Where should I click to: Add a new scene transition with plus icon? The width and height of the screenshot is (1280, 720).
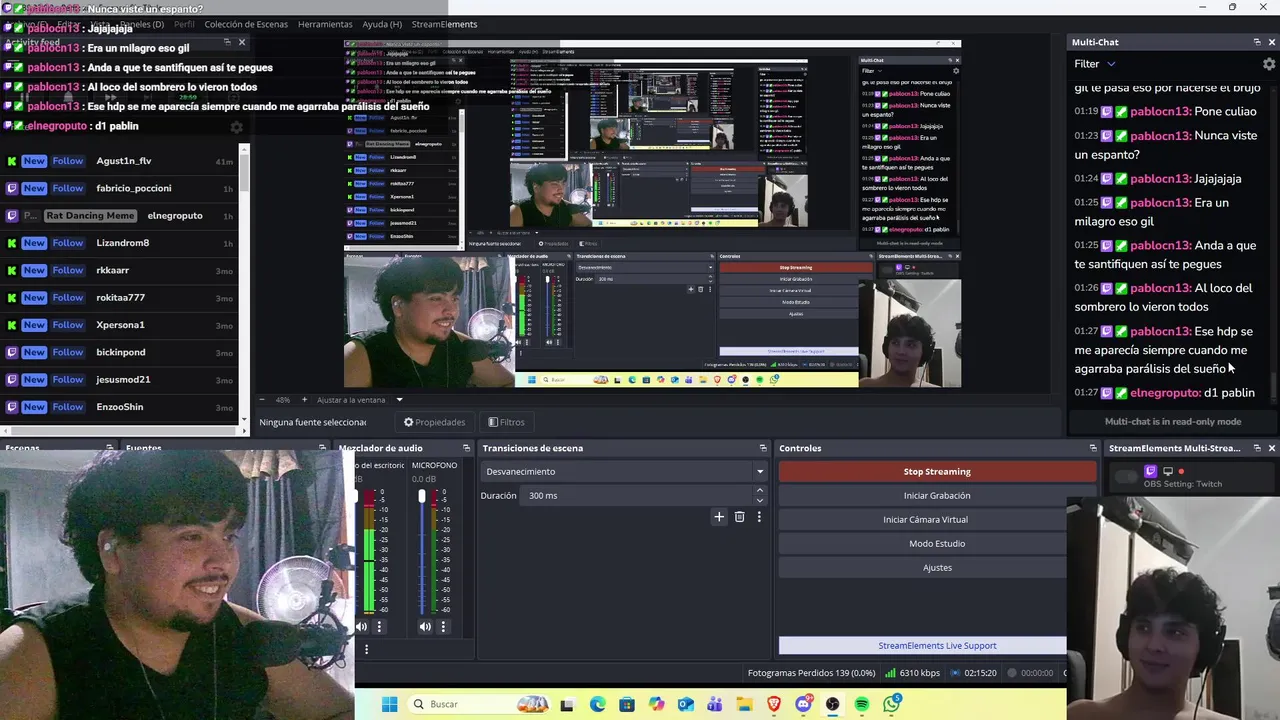(718, 517)
